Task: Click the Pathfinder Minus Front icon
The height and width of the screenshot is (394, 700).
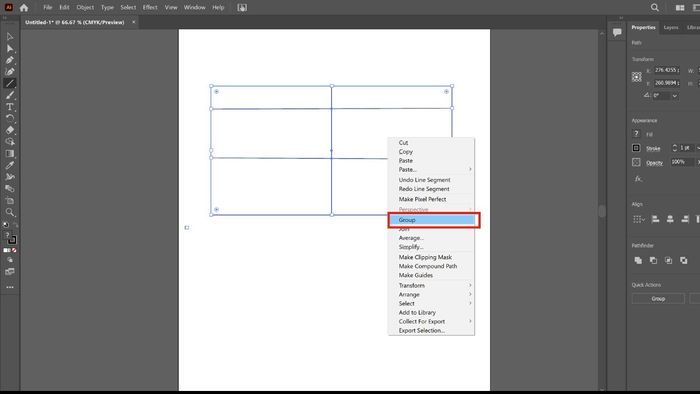Action: pos(653,260)
